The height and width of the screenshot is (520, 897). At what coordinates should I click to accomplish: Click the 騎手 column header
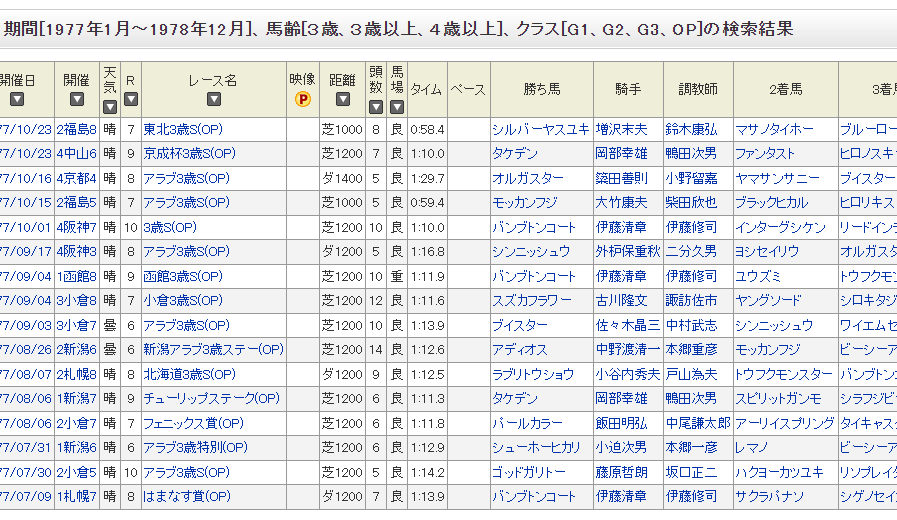(628, 89)
